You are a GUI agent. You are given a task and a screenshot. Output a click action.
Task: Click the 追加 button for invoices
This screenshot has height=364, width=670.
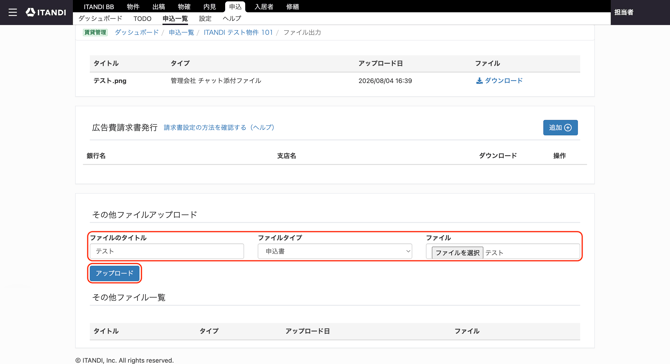pyautogui.click(x=560, y=127)
